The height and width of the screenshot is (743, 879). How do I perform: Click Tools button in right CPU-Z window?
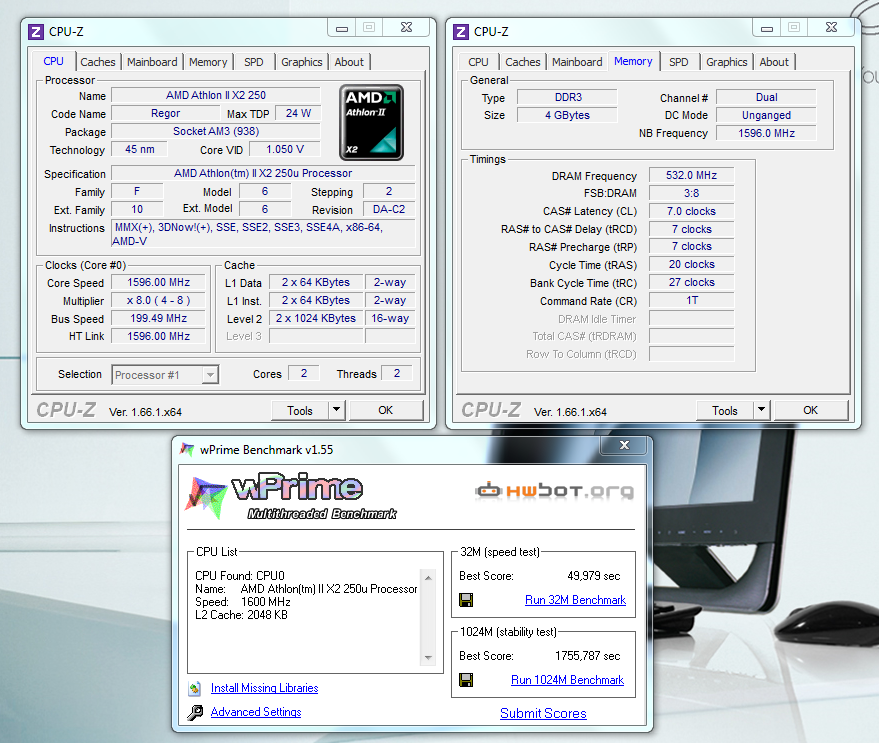(x=725, y=410)
